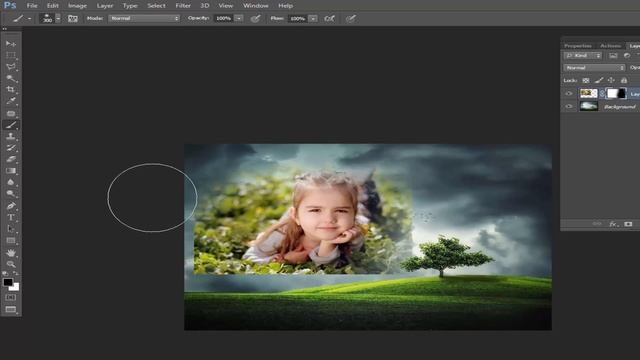Select the Clone Stamp tool
Screen dimensions: 640x360
click(x=11, y=136)
